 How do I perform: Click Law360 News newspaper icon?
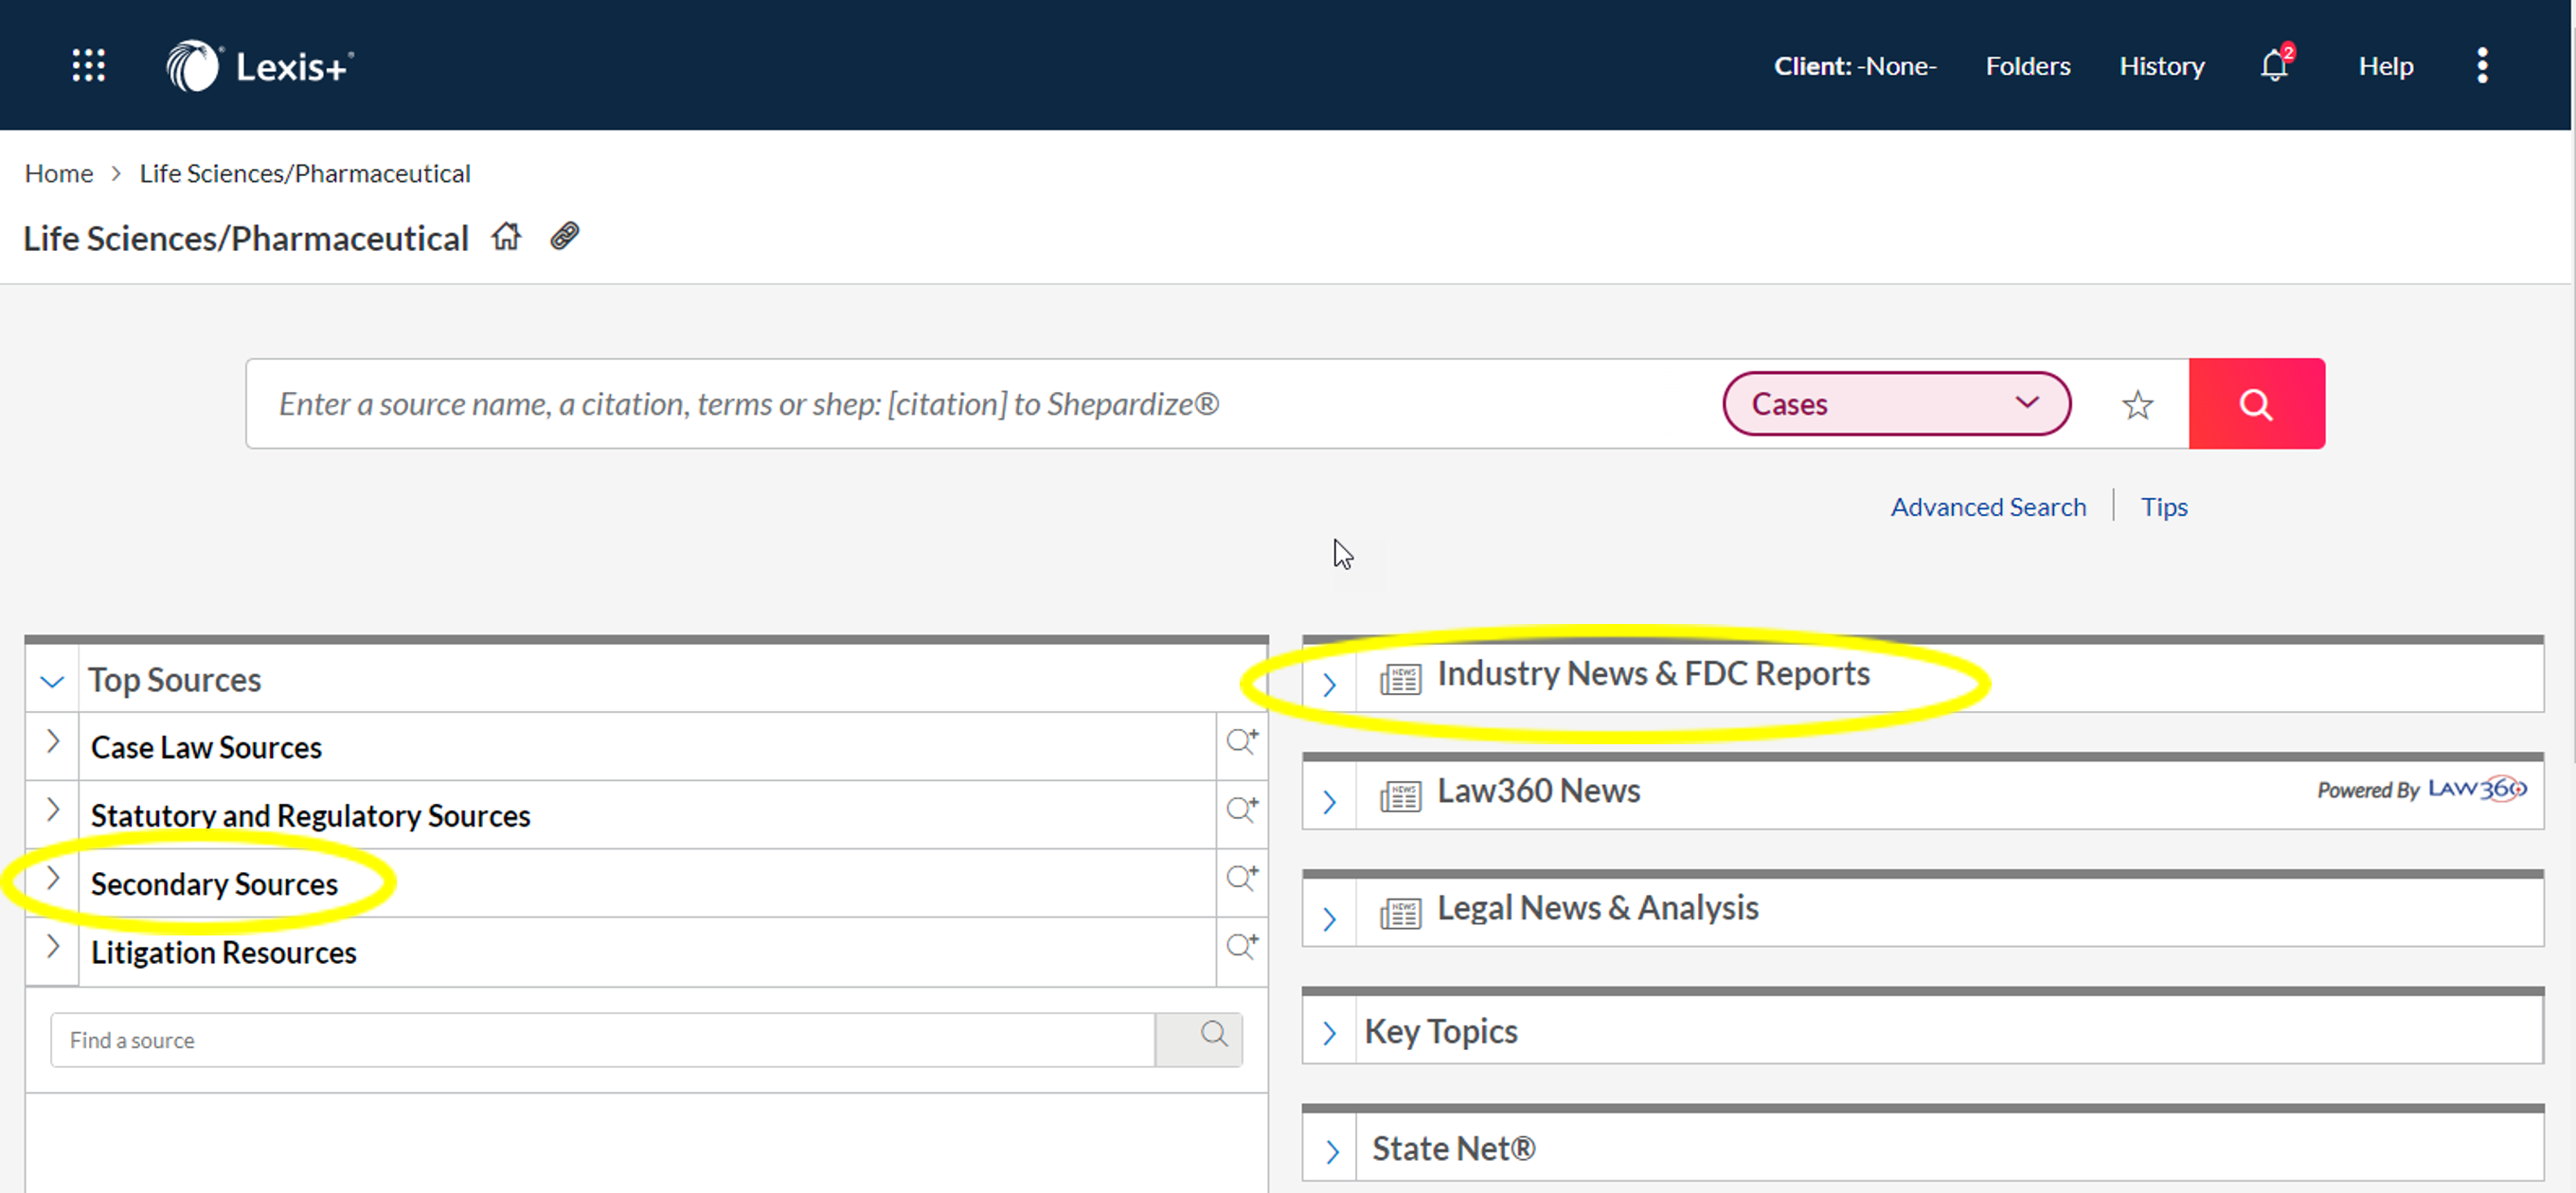1401,797
